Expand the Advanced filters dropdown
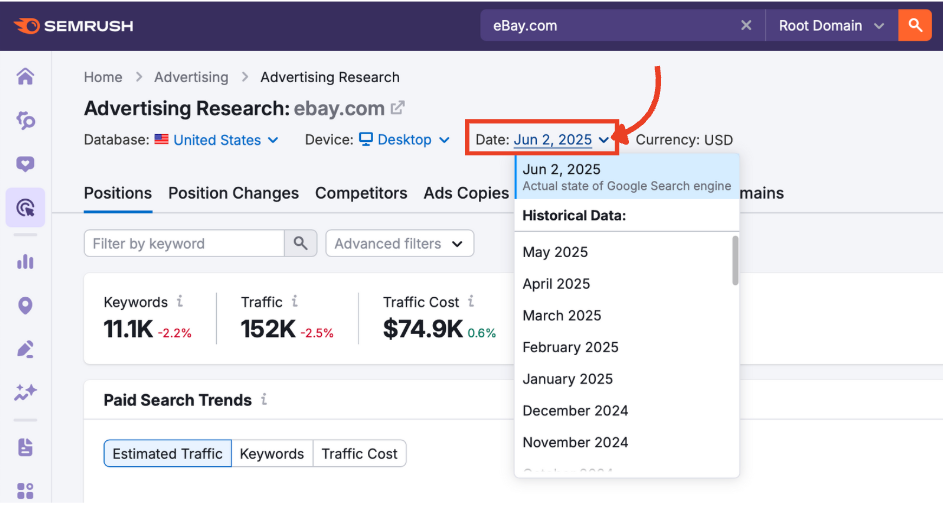Screen dimensions: 943x506 click(399, 243)
